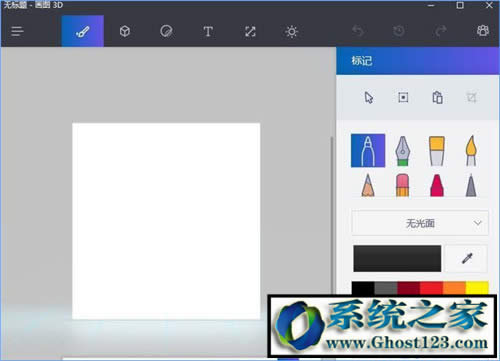Pick the orange color swatch

pyautogui.click(x=454, y=288)
